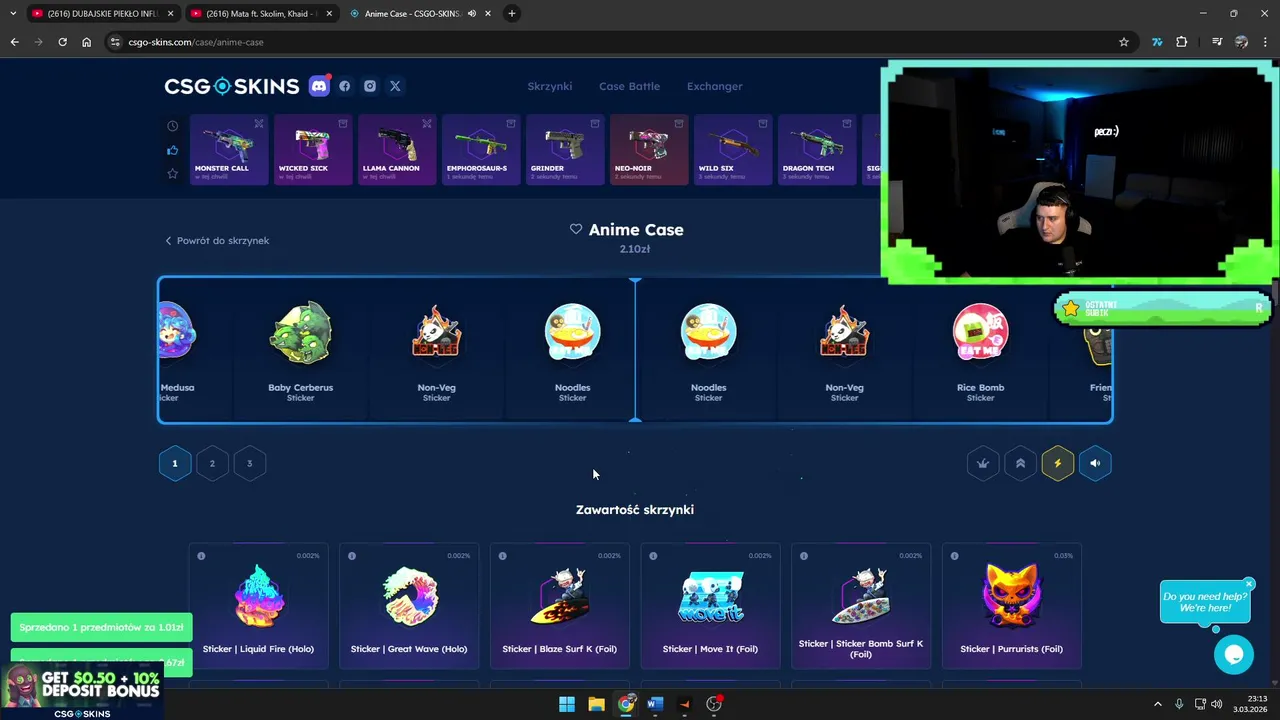Click the address bar URL
Image resolution: width=1280 pixels, height=720 pixels.
pyautogui.click(x=196, y=42)
